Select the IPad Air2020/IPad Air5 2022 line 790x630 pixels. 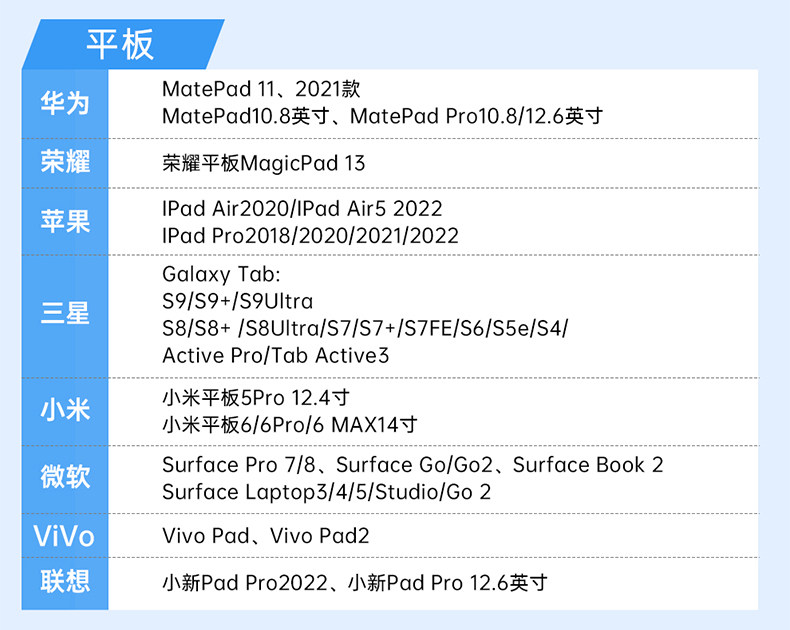tap(302, 209)
